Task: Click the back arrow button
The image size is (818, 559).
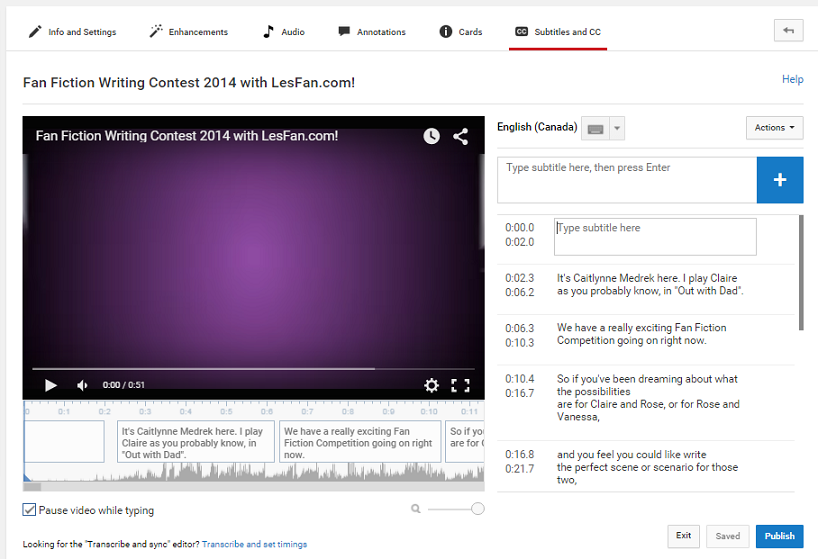Action: 788,30
